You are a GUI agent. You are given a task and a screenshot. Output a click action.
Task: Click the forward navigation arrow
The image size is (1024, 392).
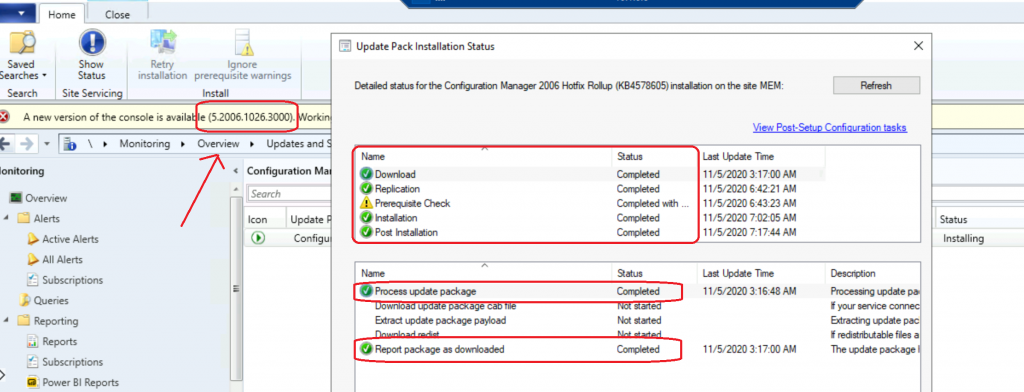click(x=27, y=144)
